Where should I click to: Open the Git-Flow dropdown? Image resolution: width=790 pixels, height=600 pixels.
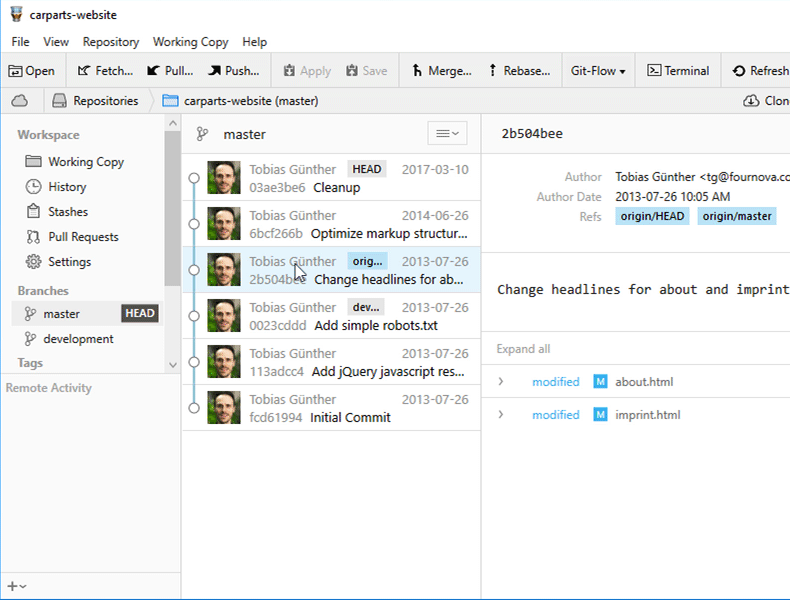(x=598, y=71)
